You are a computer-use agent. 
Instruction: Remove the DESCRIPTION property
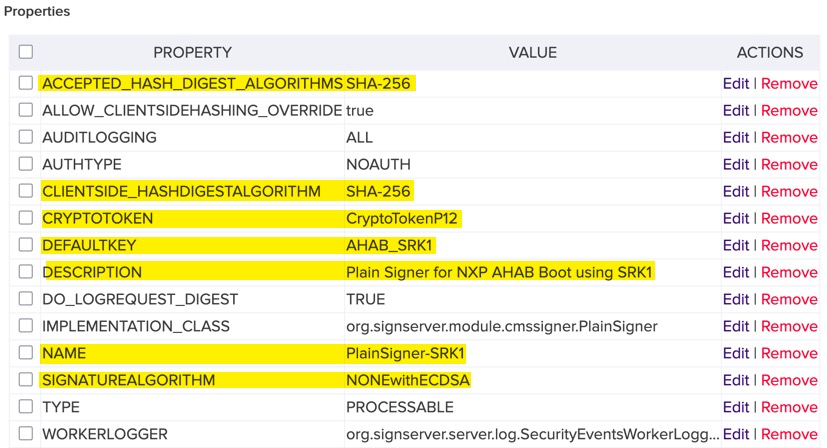tap(789, 272)
